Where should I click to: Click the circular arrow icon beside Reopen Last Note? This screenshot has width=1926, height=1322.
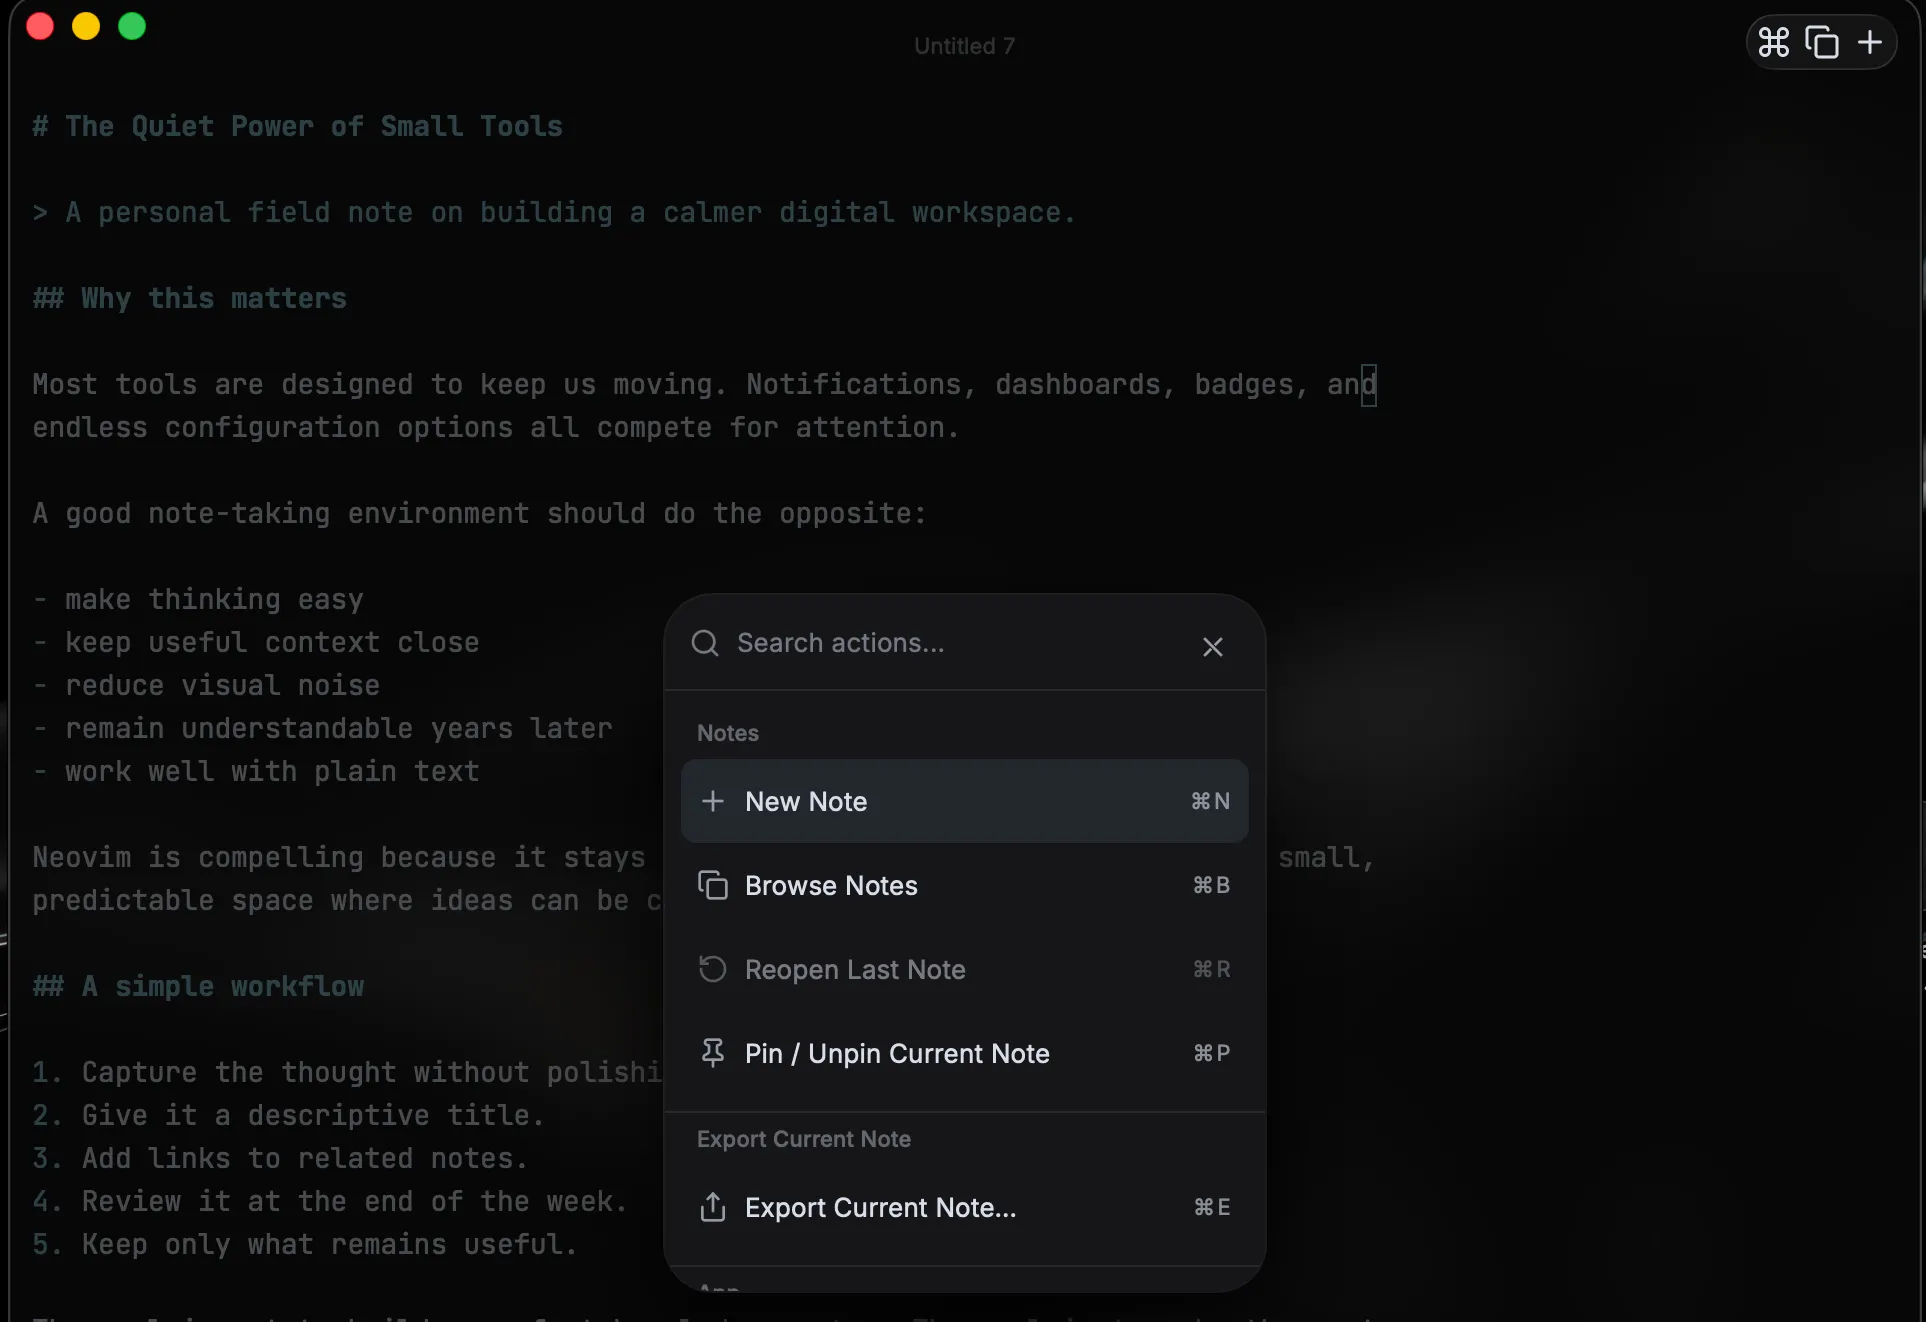pos(713,969)
